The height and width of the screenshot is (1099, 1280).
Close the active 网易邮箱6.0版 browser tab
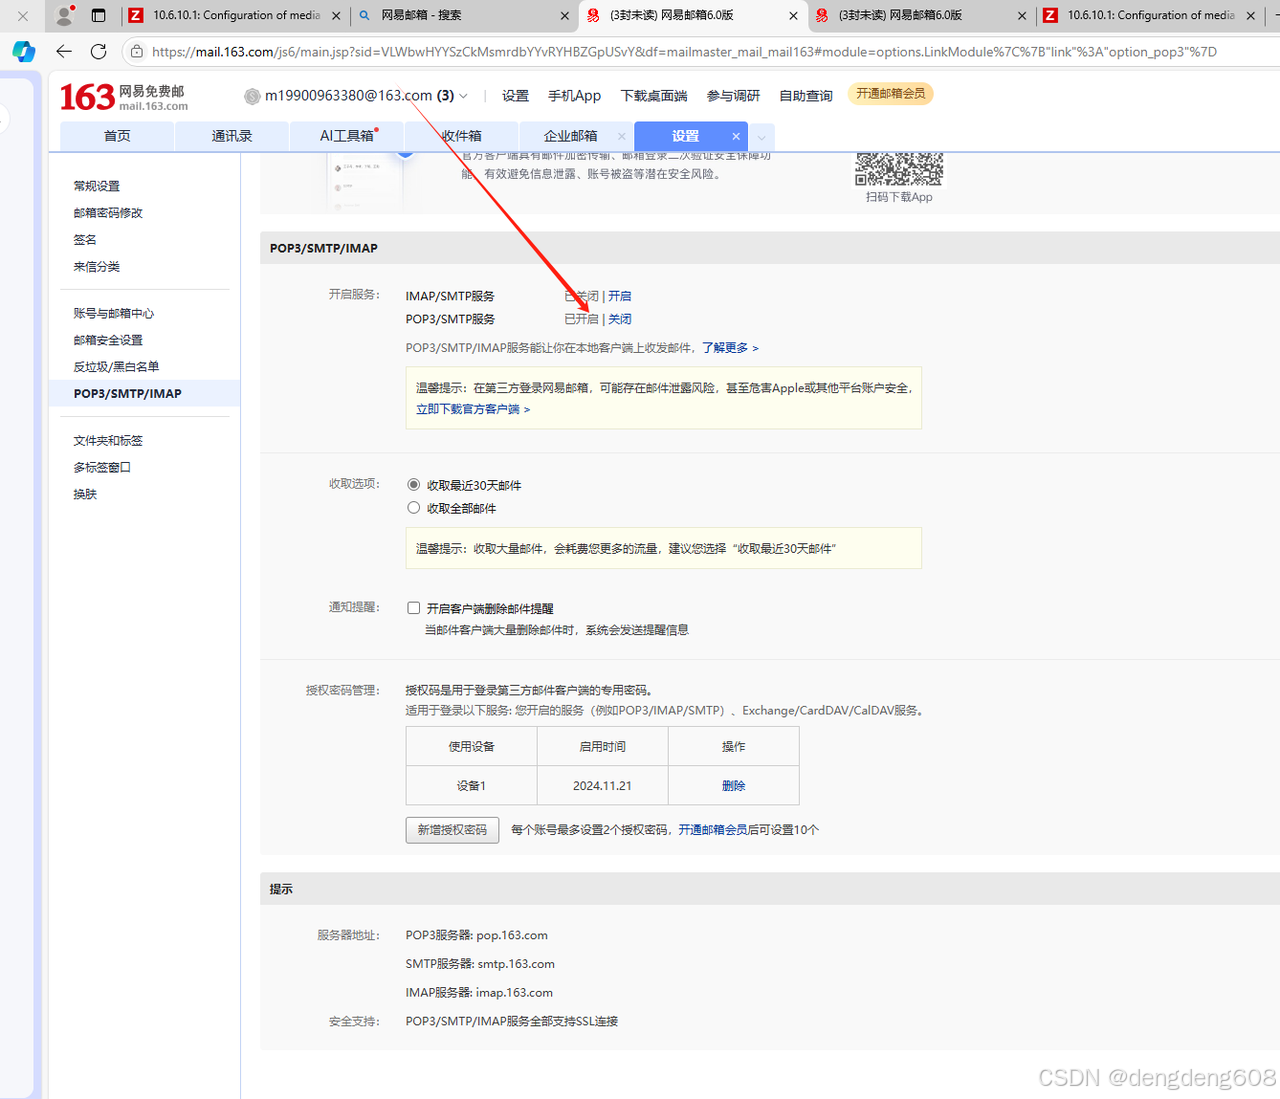793,15
